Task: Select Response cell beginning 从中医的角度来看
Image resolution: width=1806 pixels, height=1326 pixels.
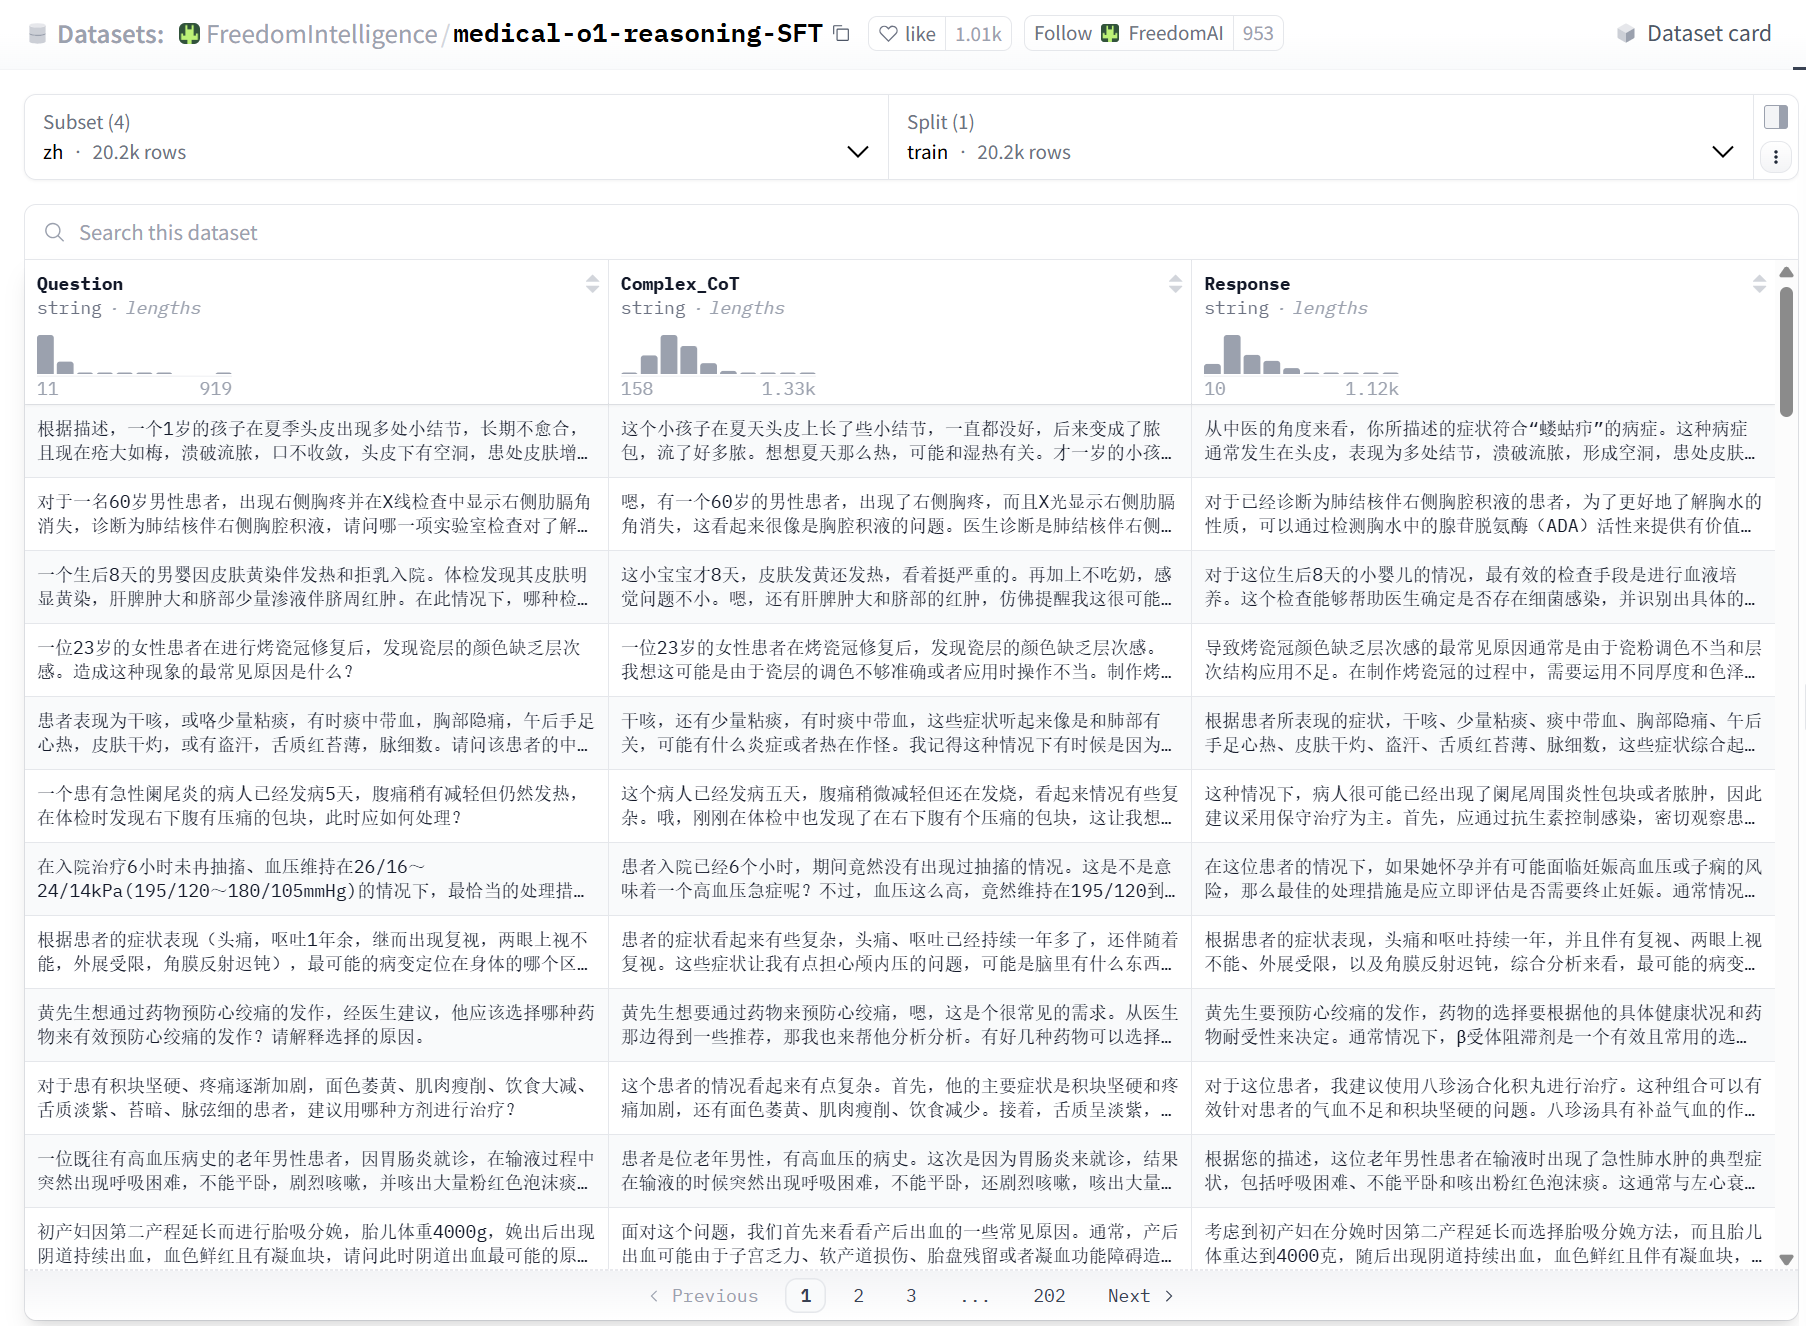Action: click(x=1484, y=441)
